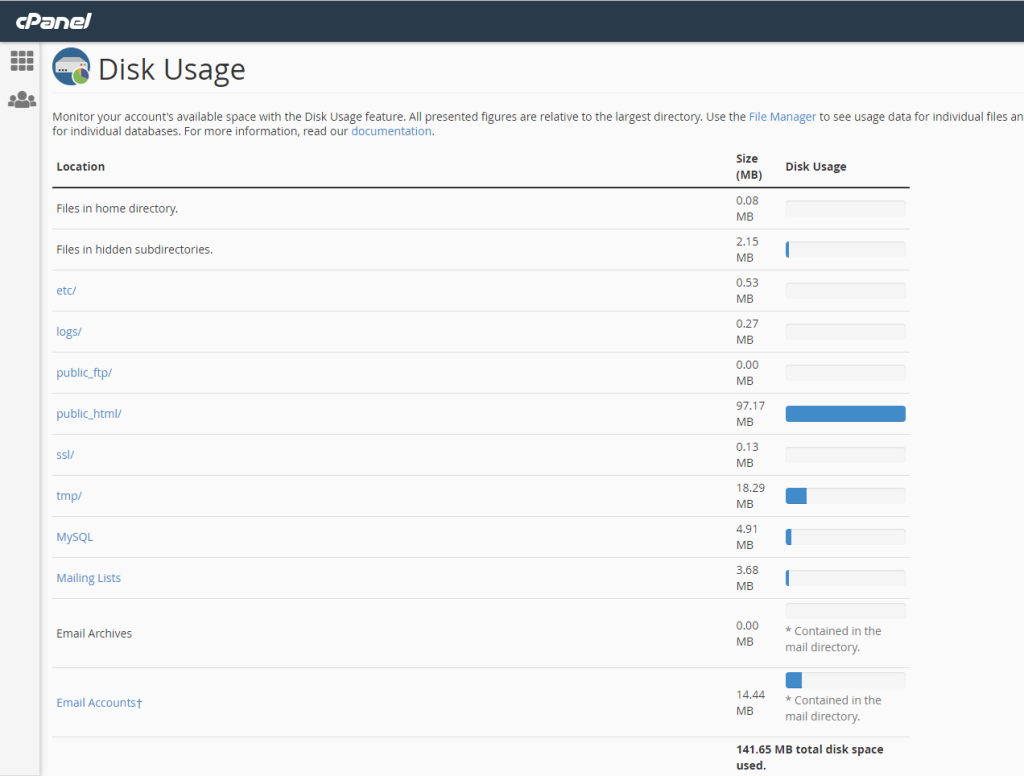Click the public_html usage bar
Viewport: 1024px width, 776px height.
(x=845, y=414)
